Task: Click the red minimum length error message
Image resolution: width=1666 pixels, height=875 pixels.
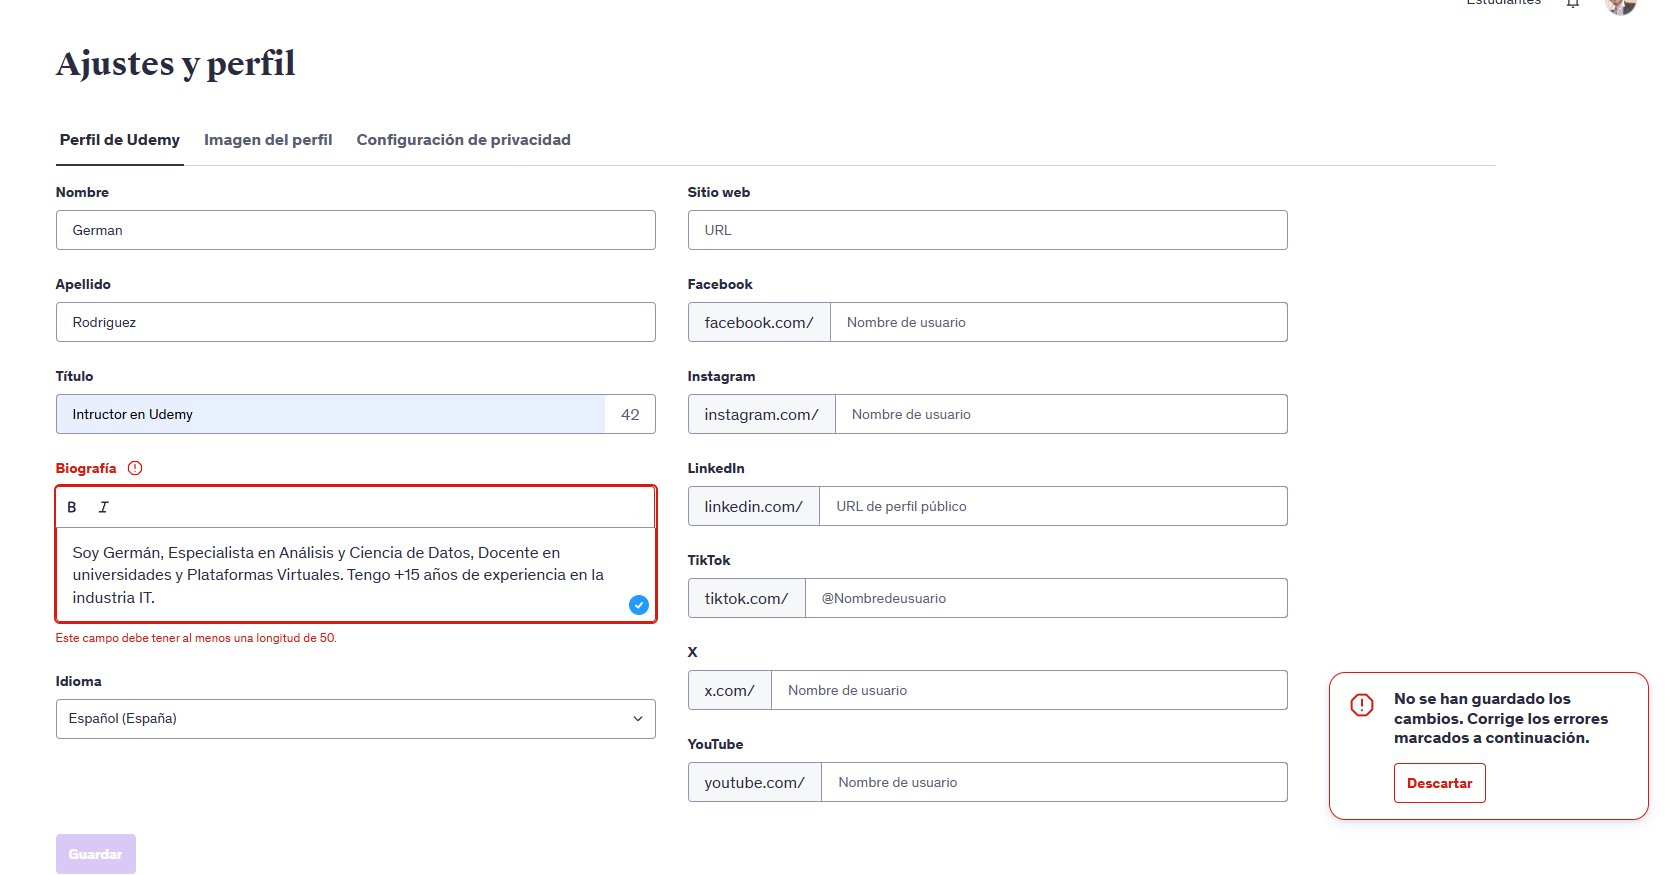Action: tap(196, 638)
